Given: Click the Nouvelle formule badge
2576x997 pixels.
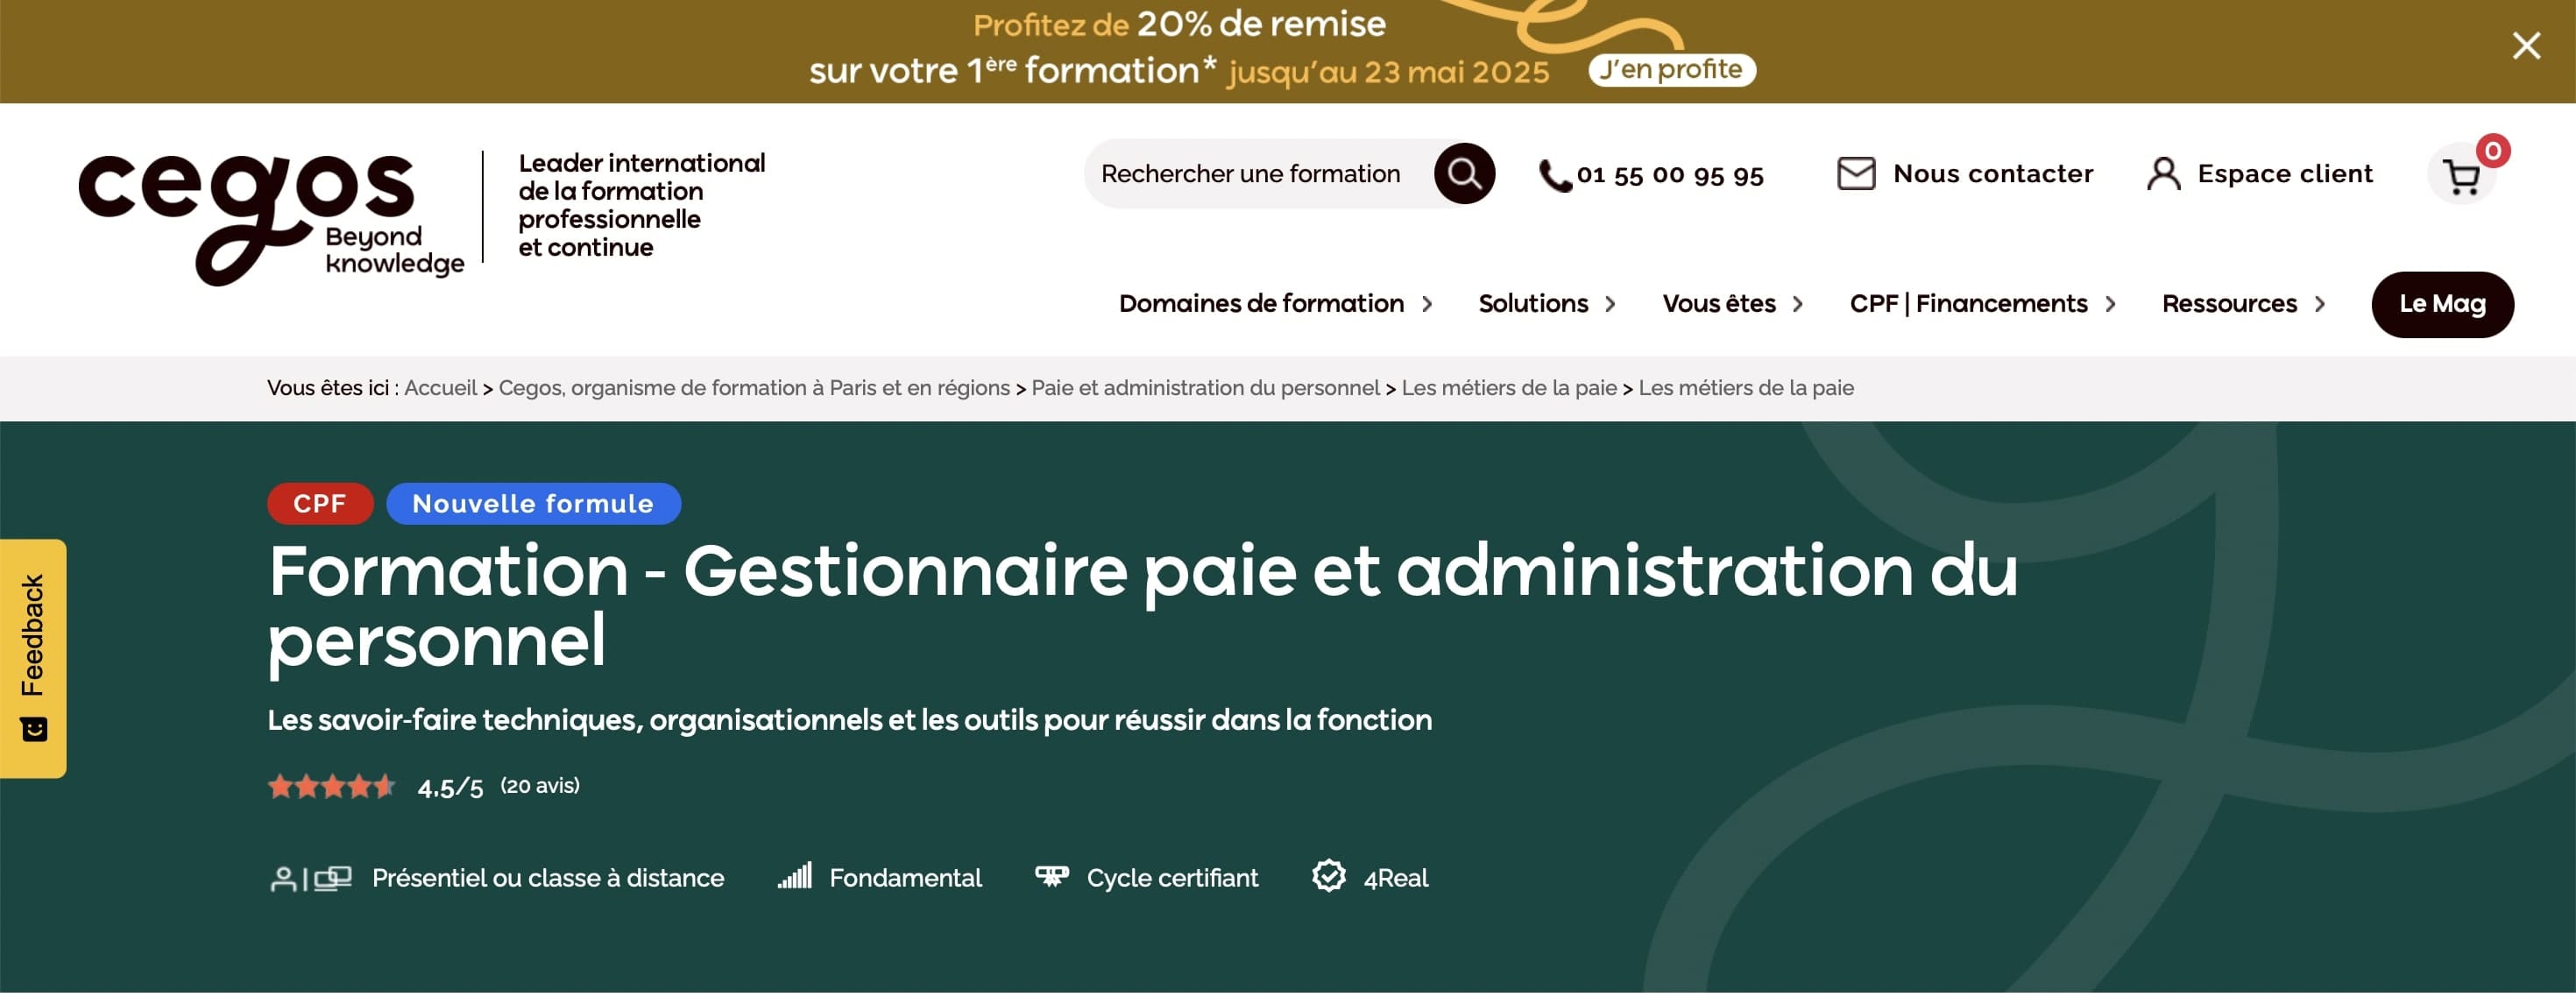Looking at the screenshot, I should click(x=533, y=504).
